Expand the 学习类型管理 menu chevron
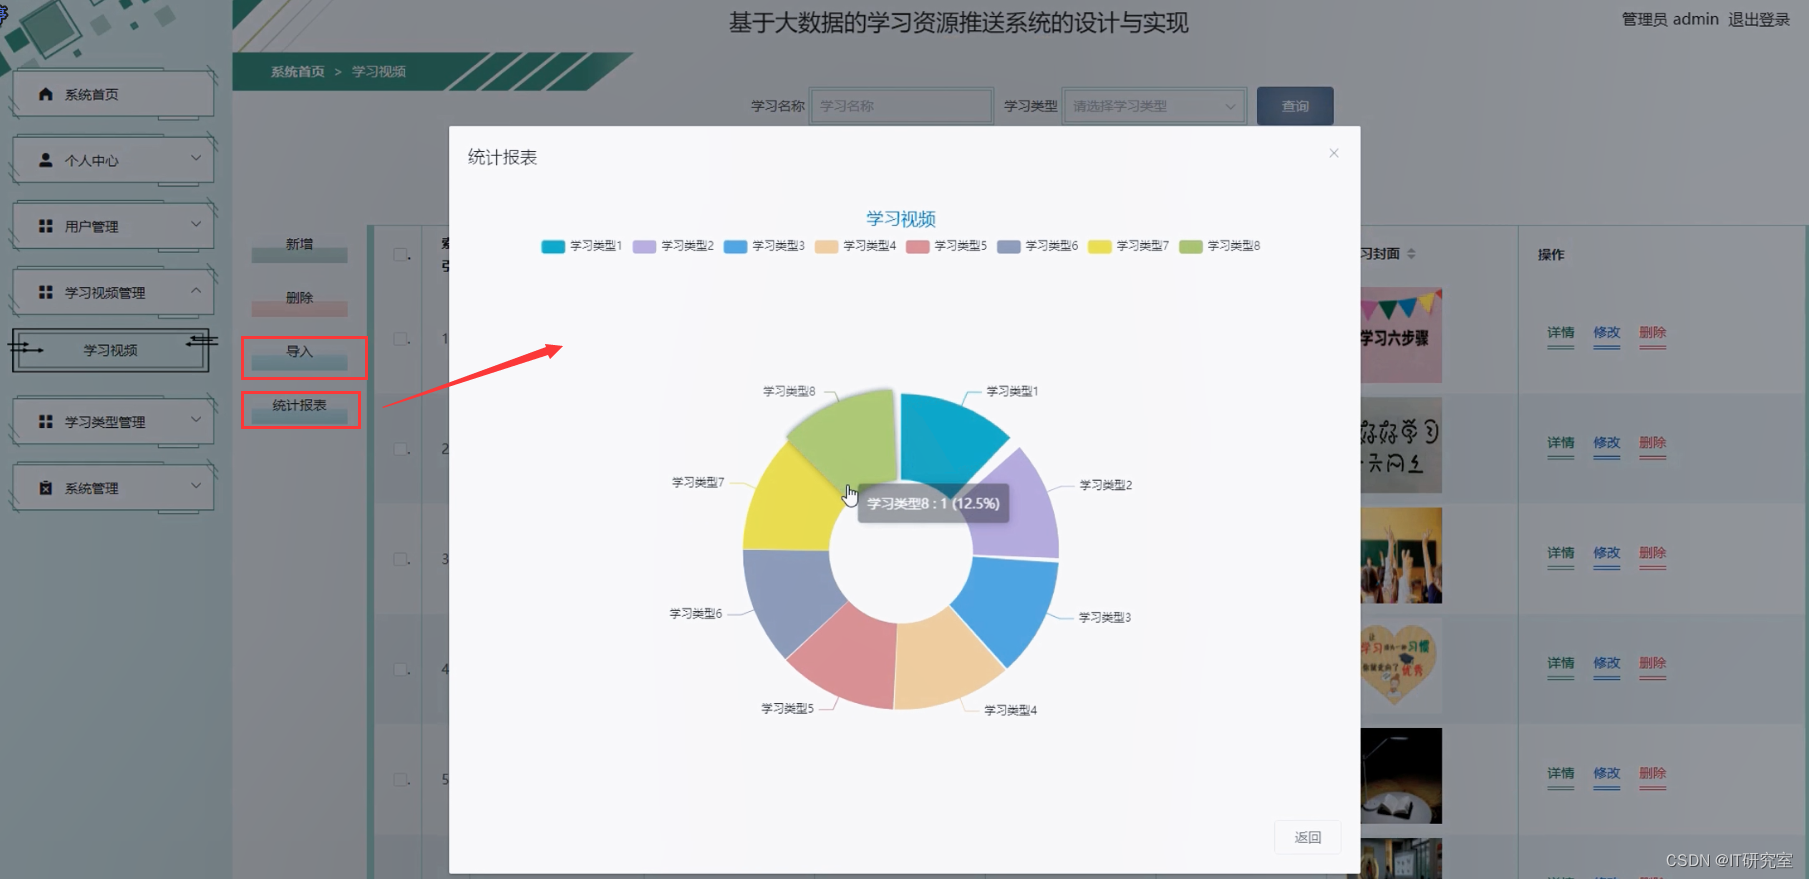Screen dimensions: 1809x879 pyautogui.click(x=196, y=420)
